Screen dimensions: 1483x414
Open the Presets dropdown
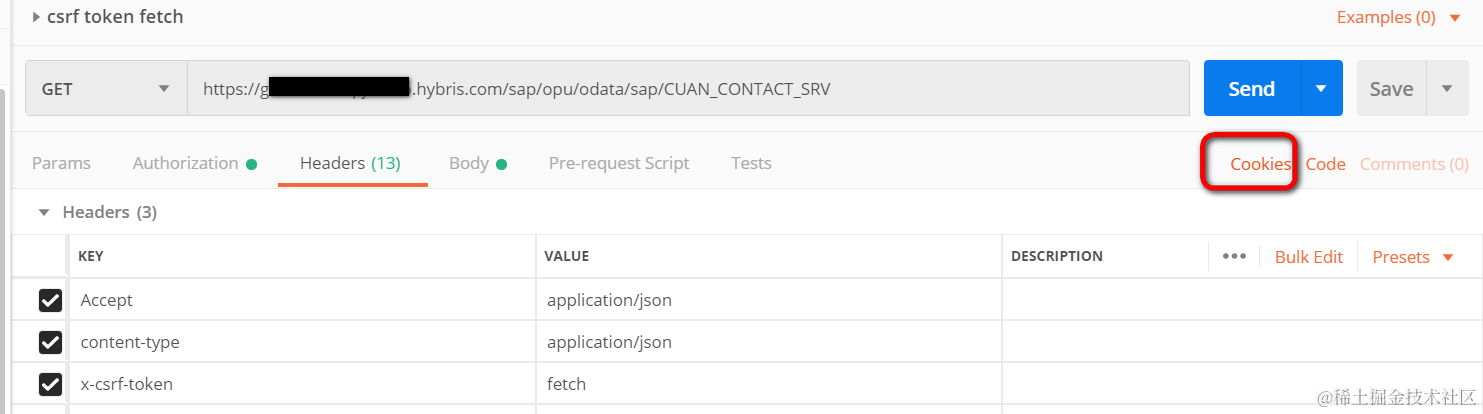[1412, 257]
